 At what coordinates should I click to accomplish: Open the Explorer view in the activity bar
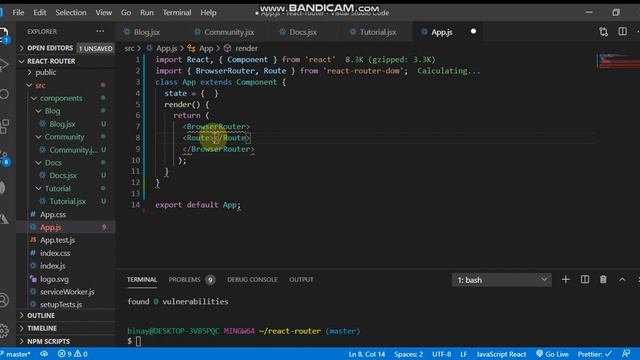[4, 35]
